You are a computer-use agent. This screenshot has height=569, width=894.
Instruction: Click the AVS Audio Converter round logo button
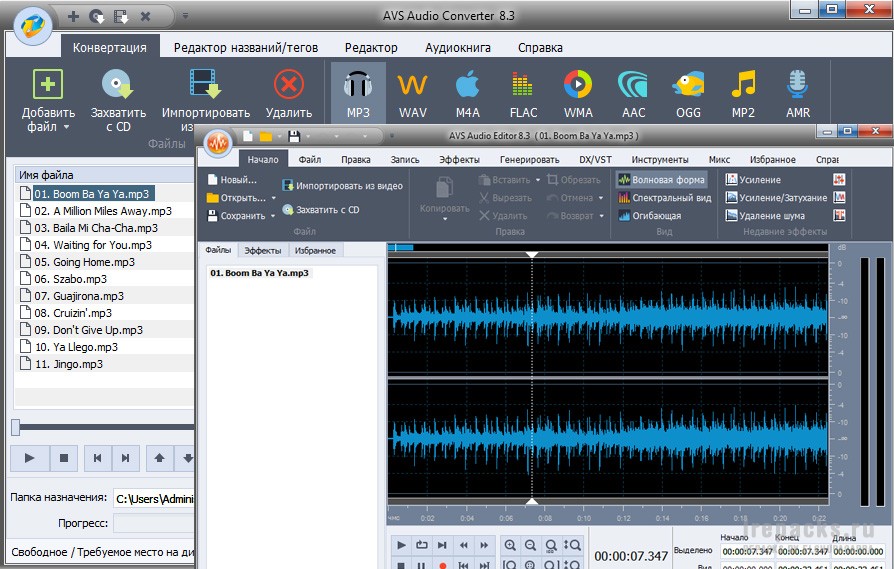[32, 25]
